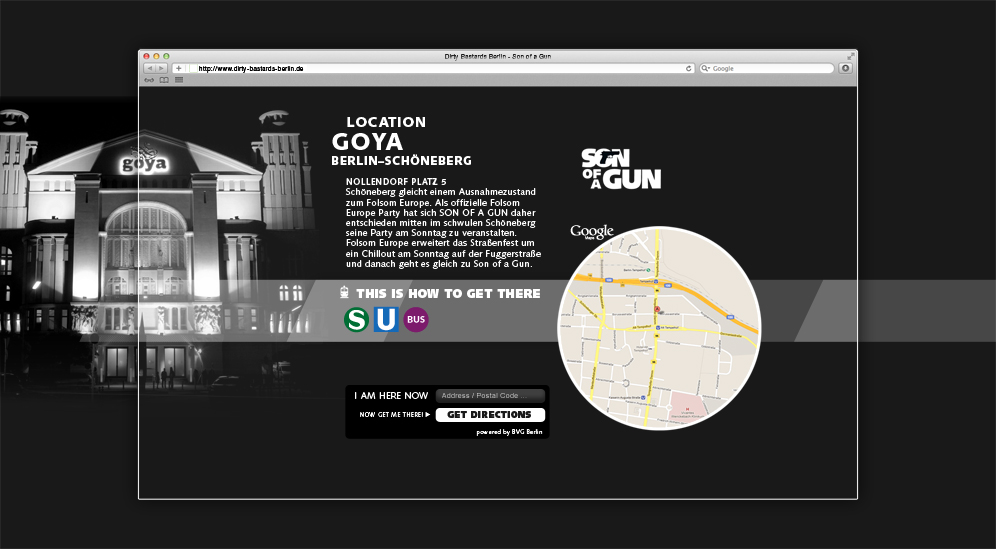Click the red marker on the map
This screenshot has height=549, width=996.
click(657, 309)
